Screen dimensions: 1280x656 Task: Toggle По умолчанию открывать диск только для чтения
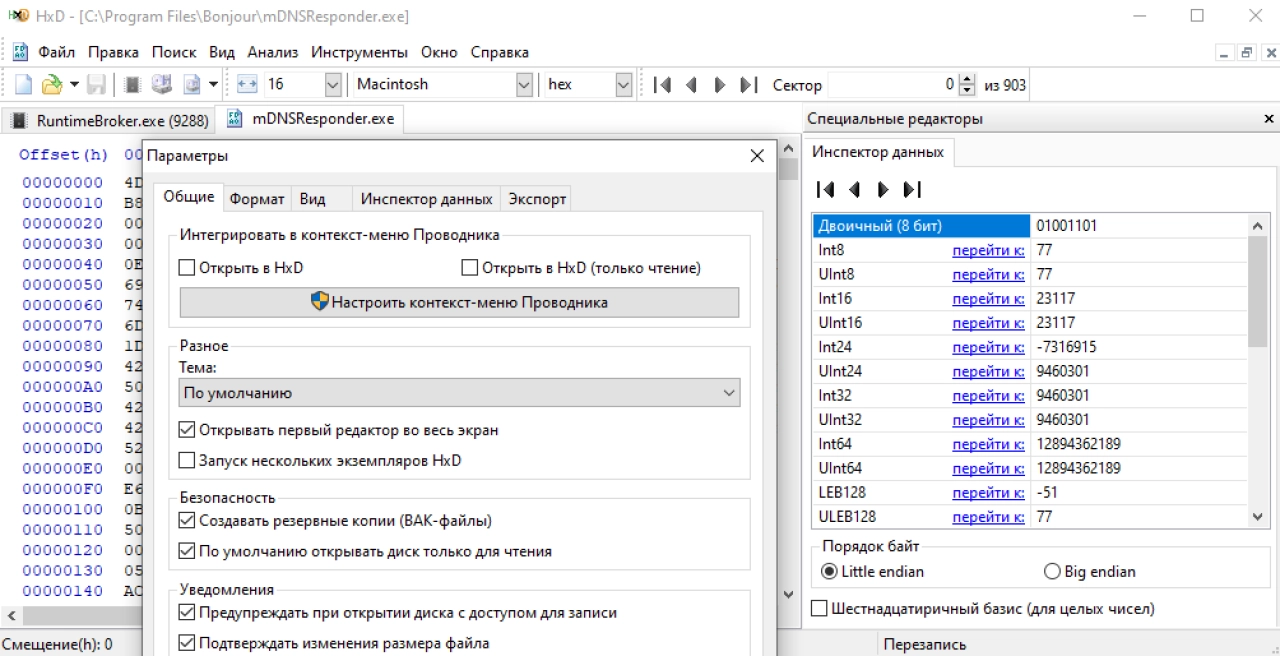tap(187, 551)
